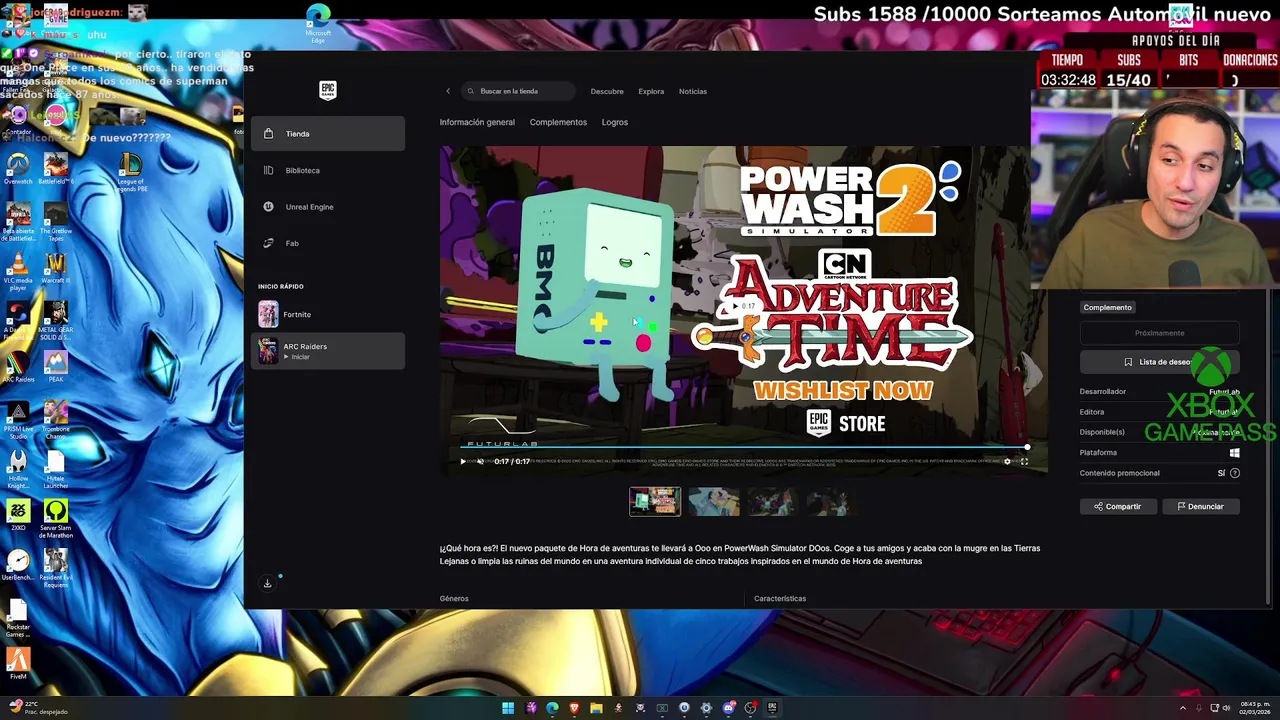This screenshot has height=720, width=1280.
Task: Open Biblioteca in the sidebar
Action: (328, 170)
